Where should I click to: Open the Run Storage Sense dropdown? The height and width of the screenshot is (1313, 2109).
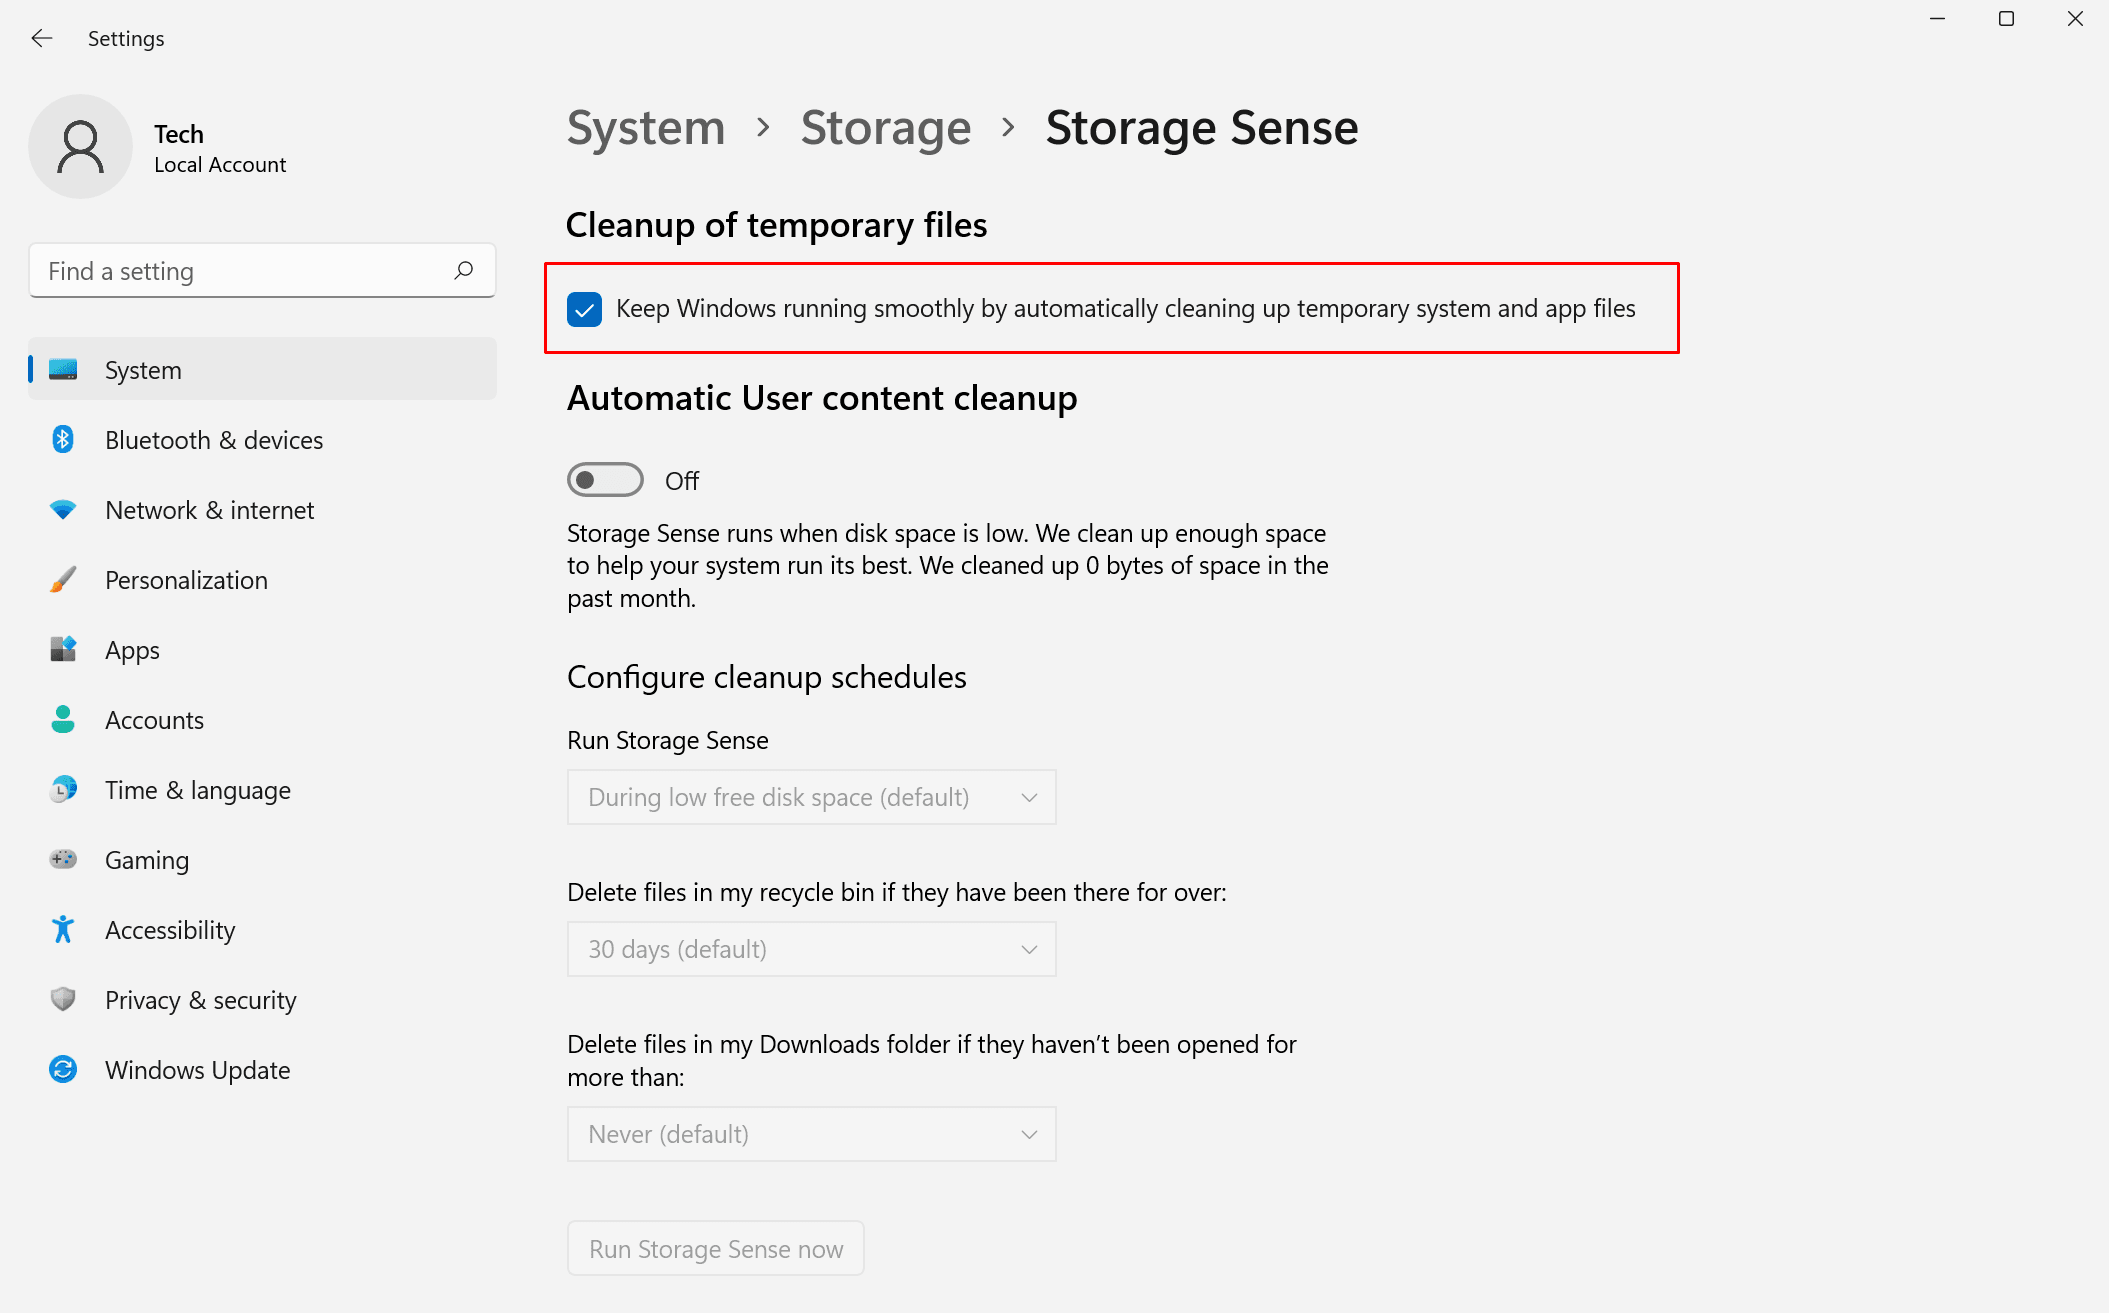810,797
